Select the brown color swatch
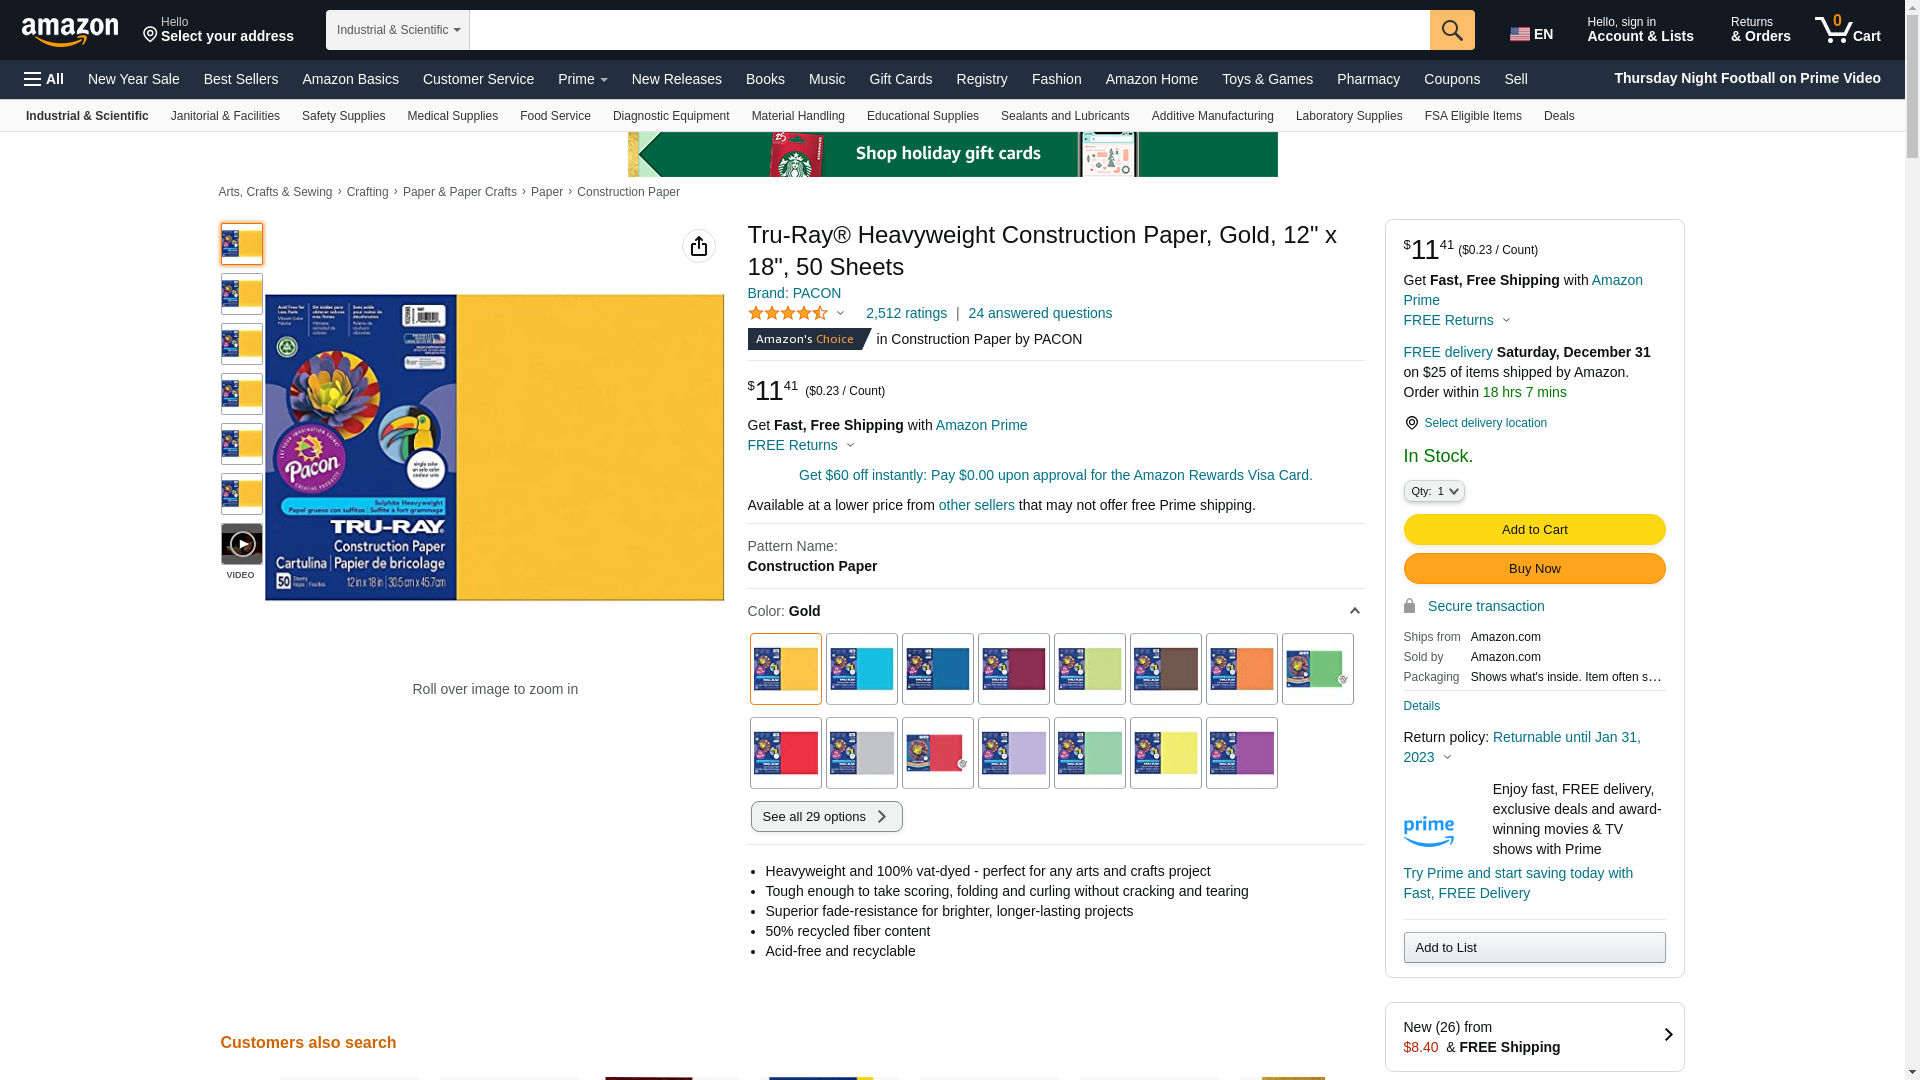Viewport: 1920px width, 1080px height. pyautogui.click(x=1165, y=669)
